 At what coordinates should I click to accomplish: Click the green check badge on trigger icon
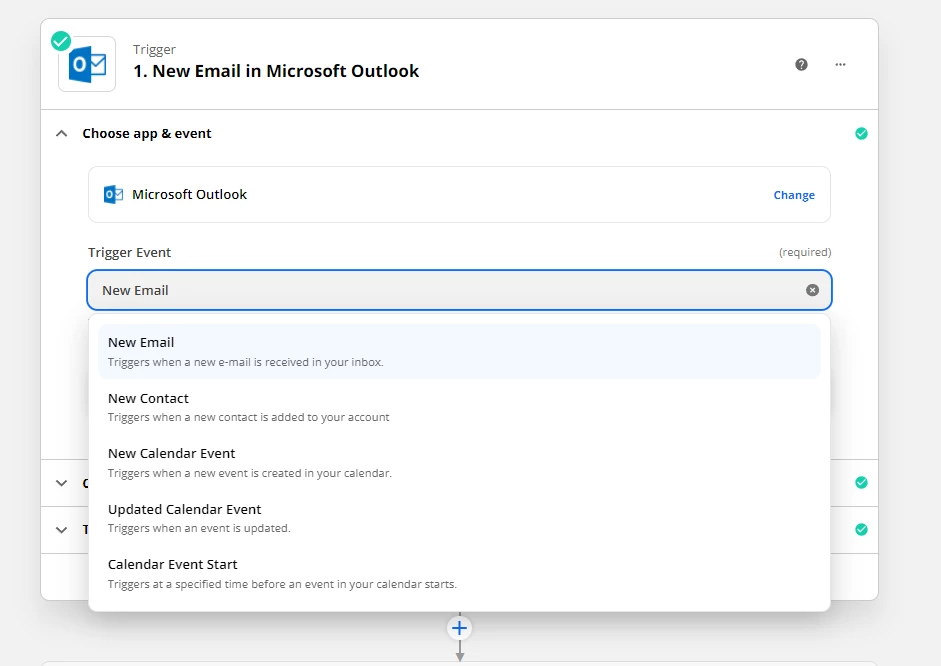pos(61,41)
